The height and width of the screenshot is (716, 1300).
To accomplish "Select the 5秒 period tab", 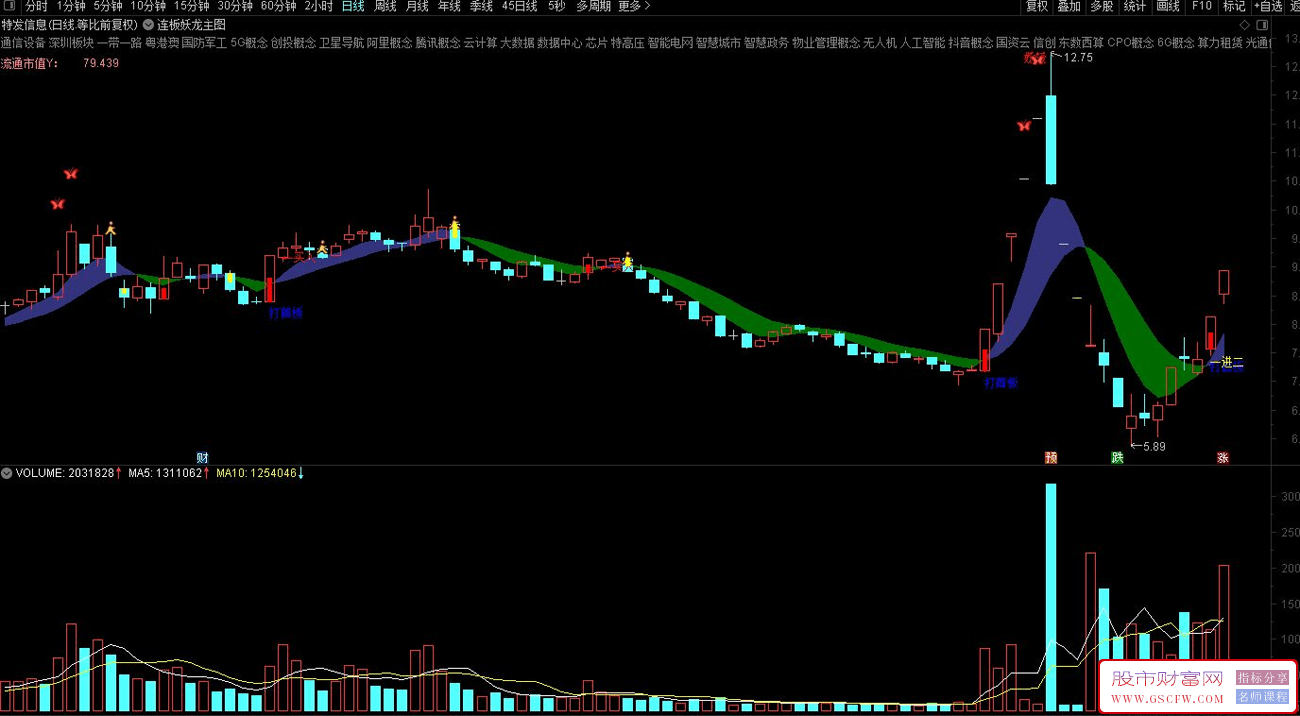I will [x=556, y=6].
